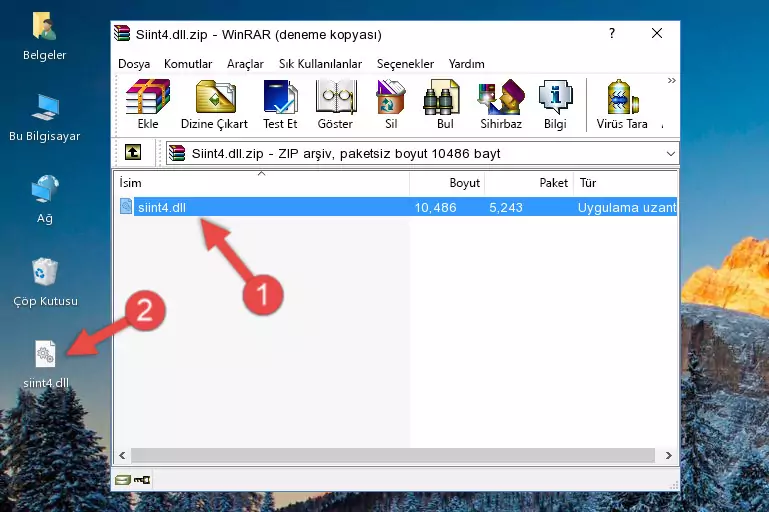
Task: Click the siint4.dll file icon in archive list
Action: (x=126, y=206)
